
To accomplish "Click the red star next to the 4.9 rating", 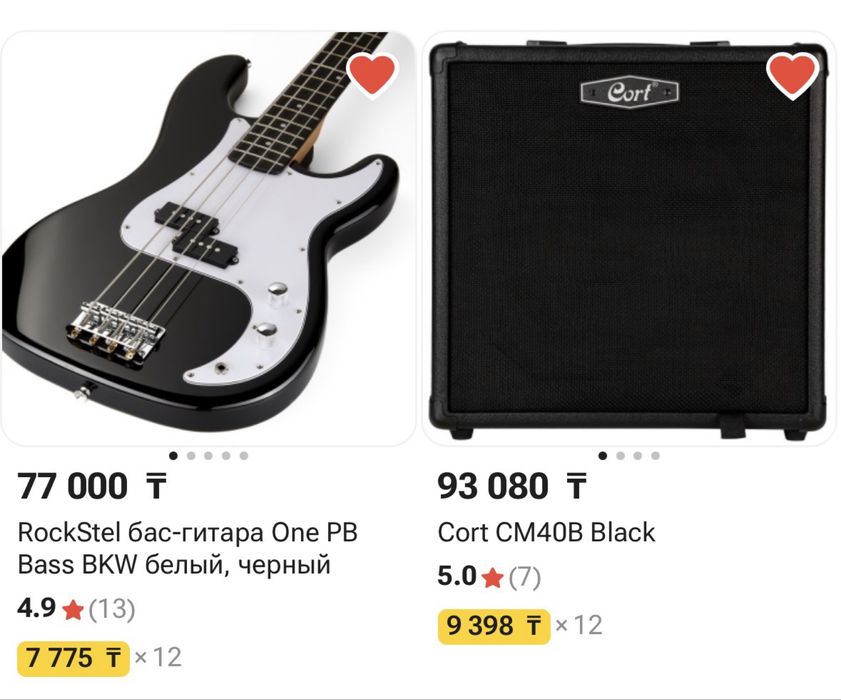I will tap(73, 608).
